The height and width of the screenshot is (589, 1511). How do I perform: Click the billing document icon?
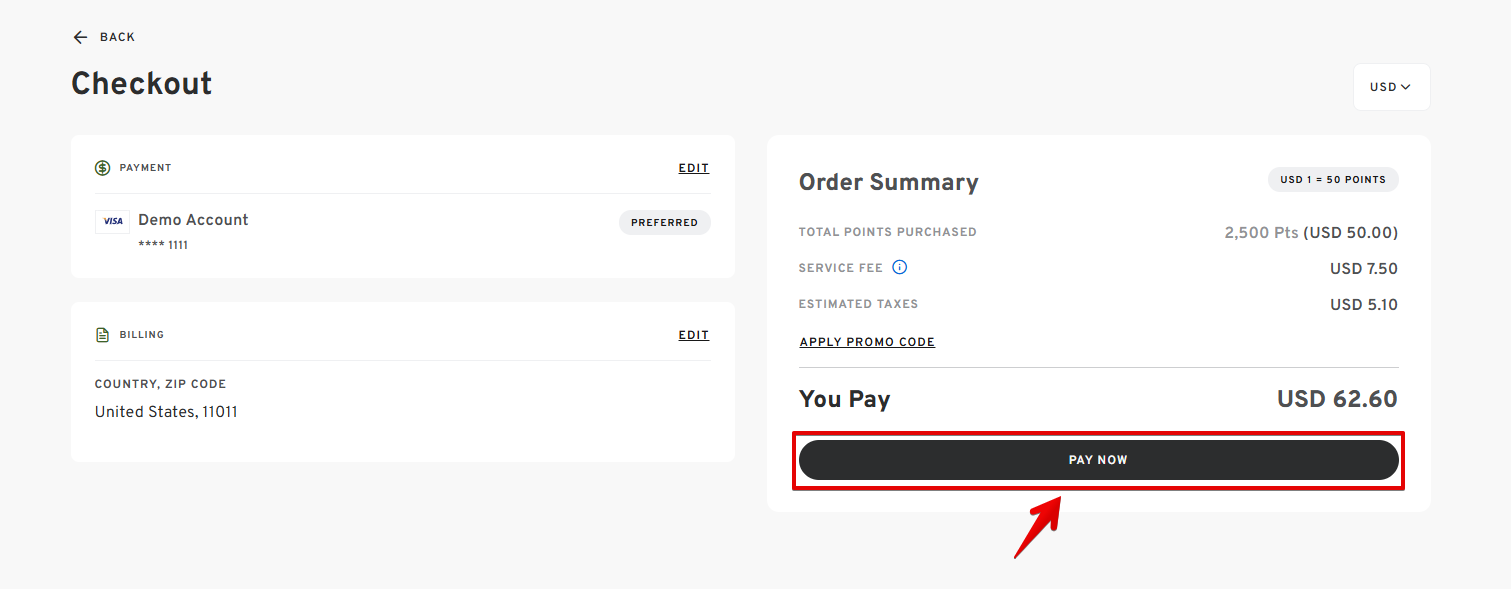[x=103, y=335]
